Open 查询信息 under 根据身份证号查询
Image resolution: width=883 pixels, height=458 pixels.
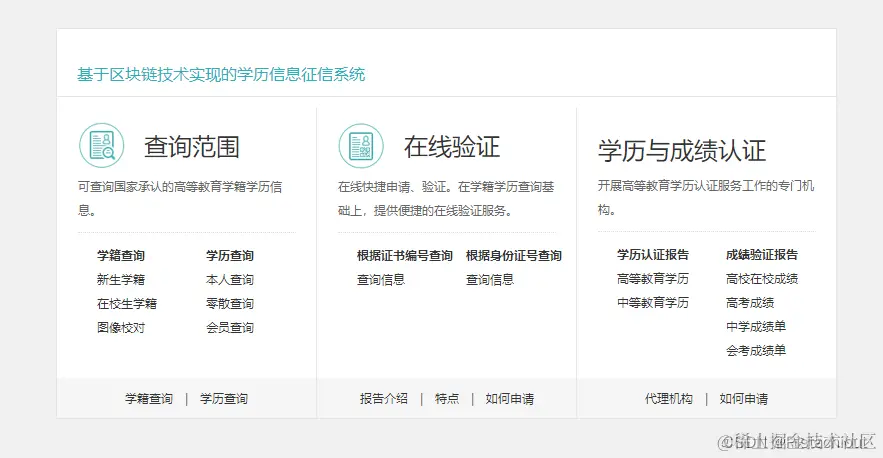(490, 279)
